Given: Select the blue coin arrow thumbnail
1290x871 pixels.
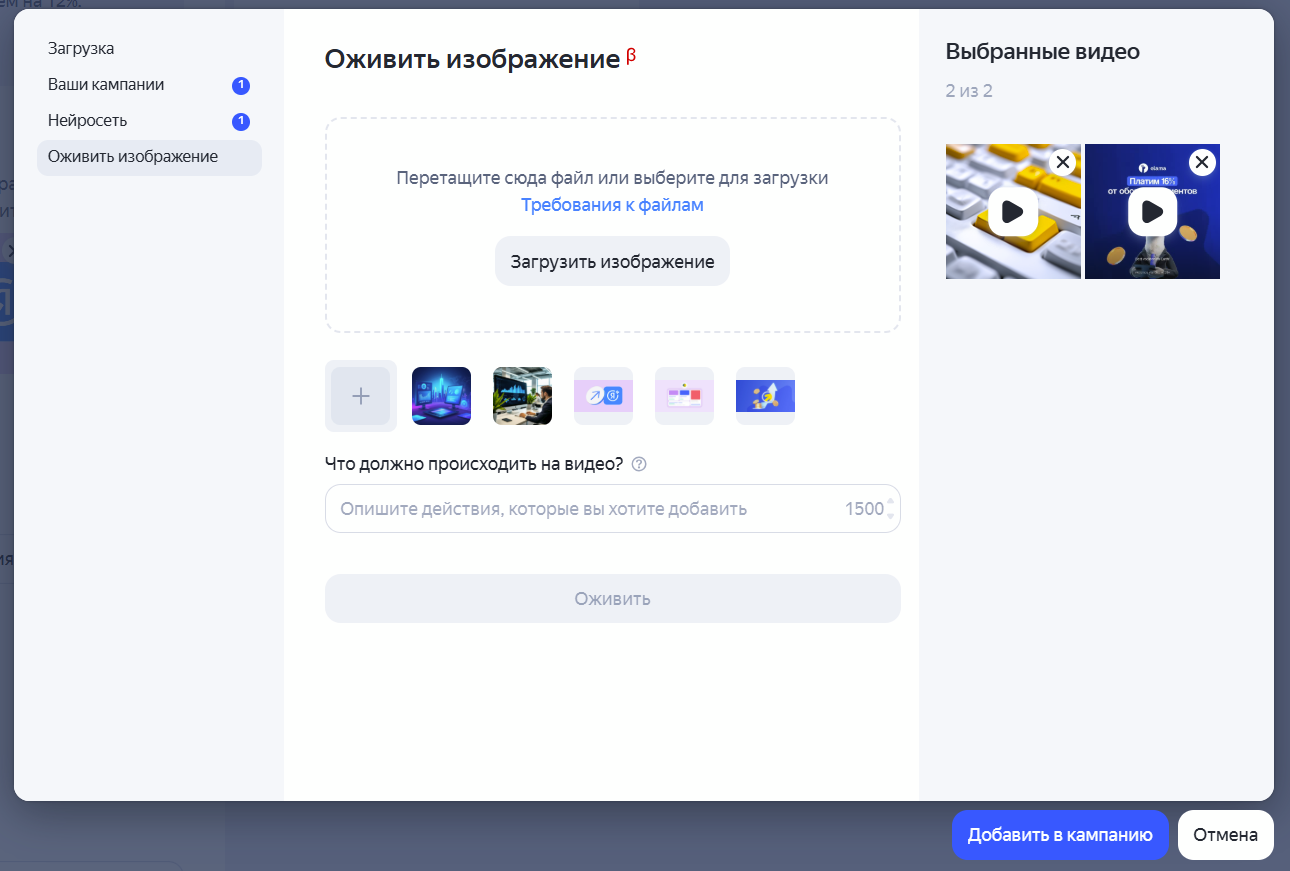Looking at the screenshot, I should coord(765,396).
